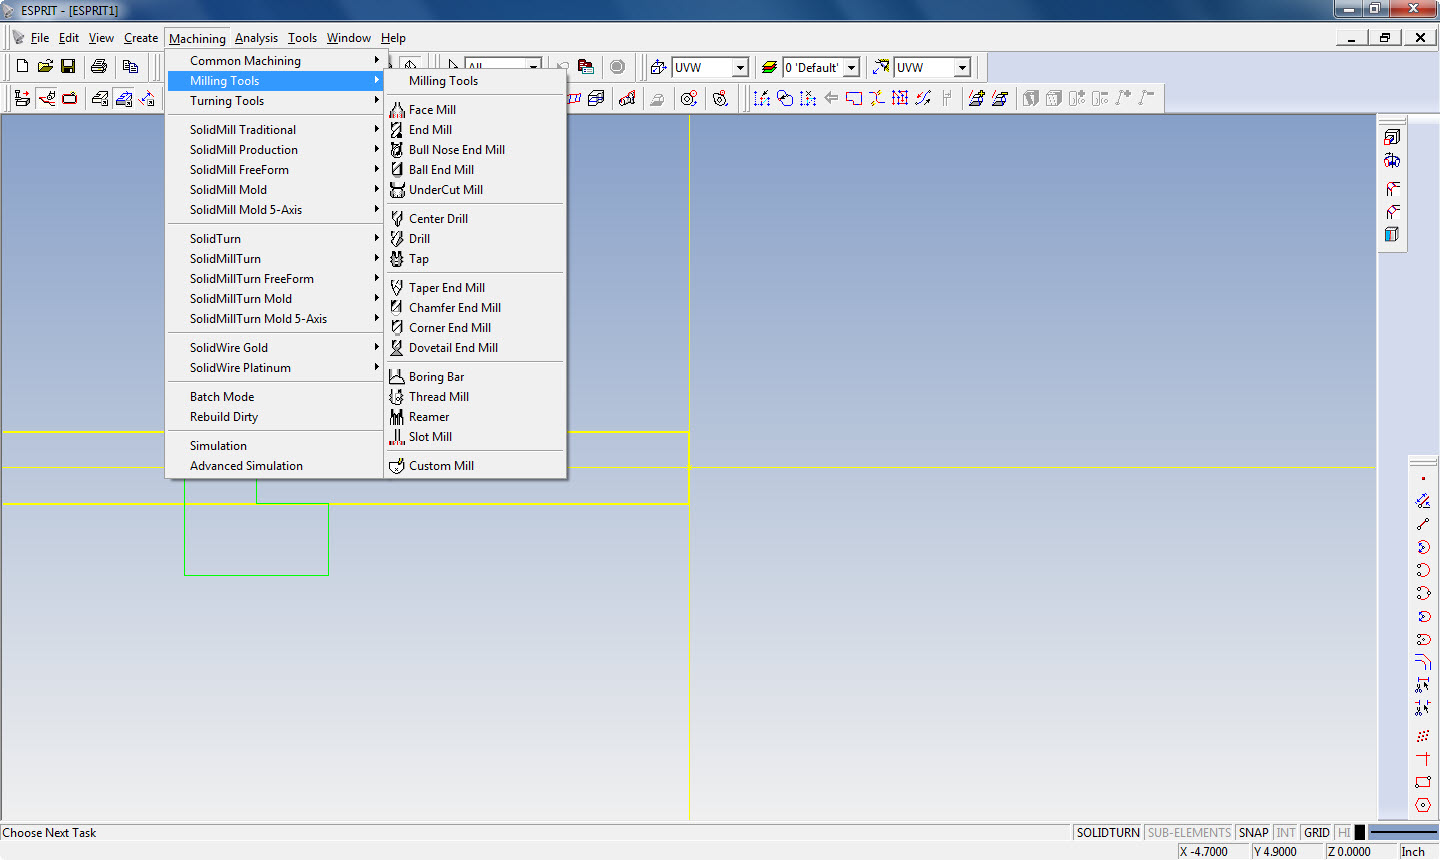1440x860 pixels.
Task: Toggle SUB-ELEMENTS mode in status bar
Action: [x=1189, y=833]
